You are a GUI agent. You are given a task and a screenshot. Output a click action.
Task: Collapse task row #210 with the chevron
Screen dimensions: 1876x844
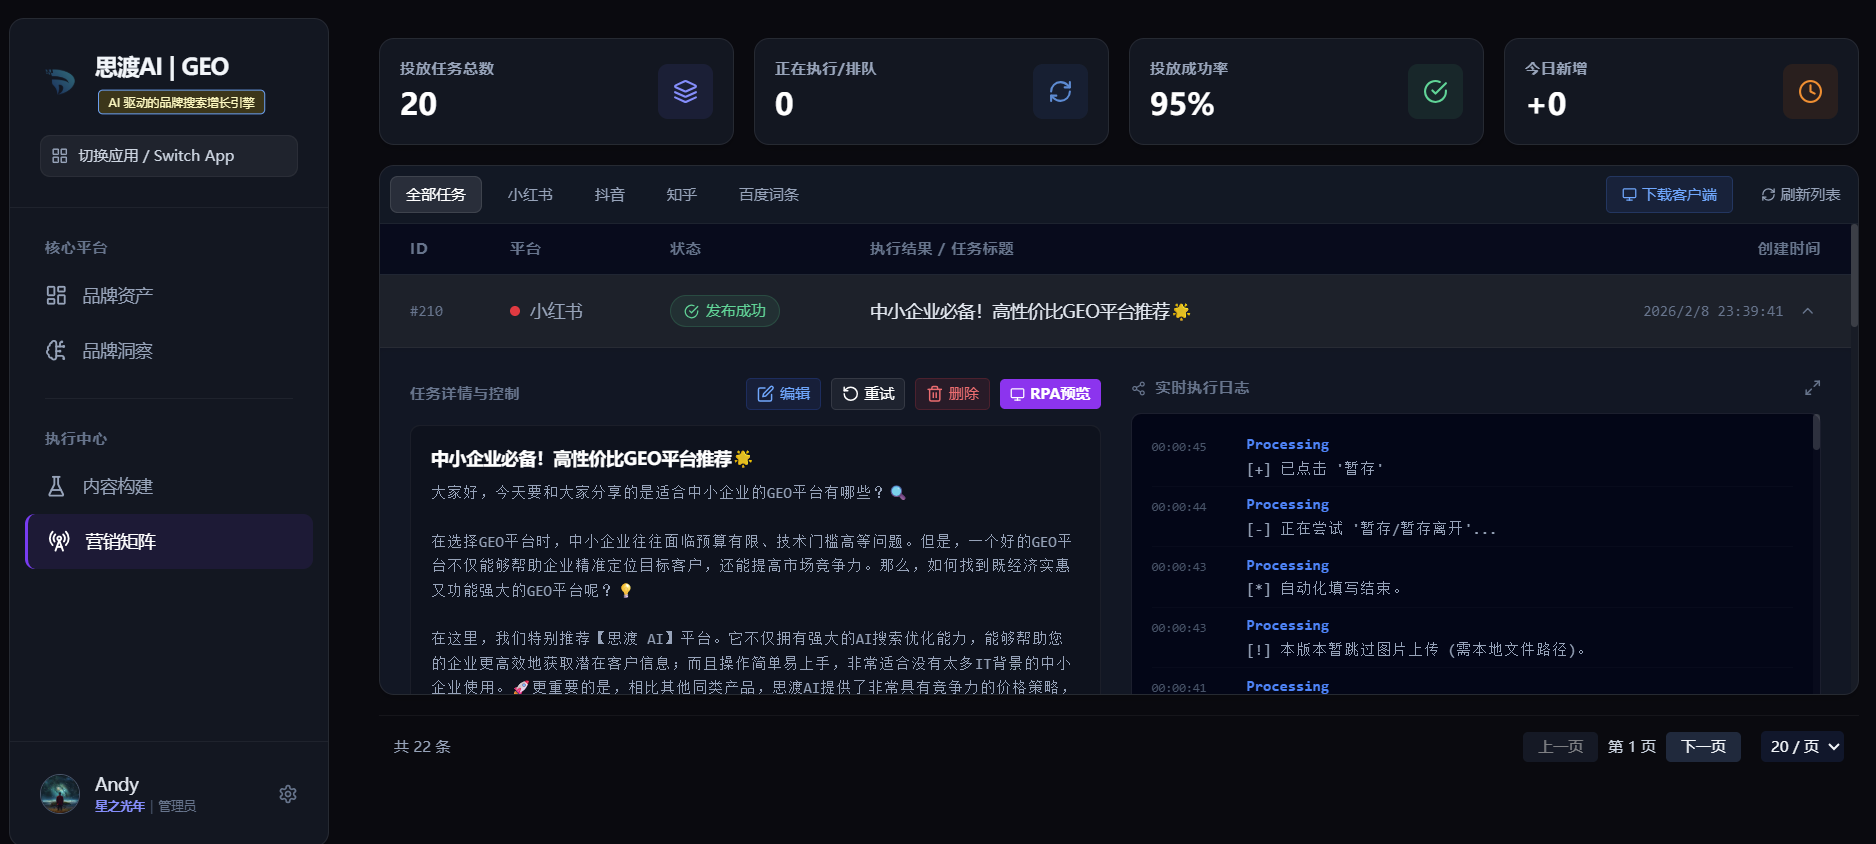pyautogui.click(x=1808, y=311)
